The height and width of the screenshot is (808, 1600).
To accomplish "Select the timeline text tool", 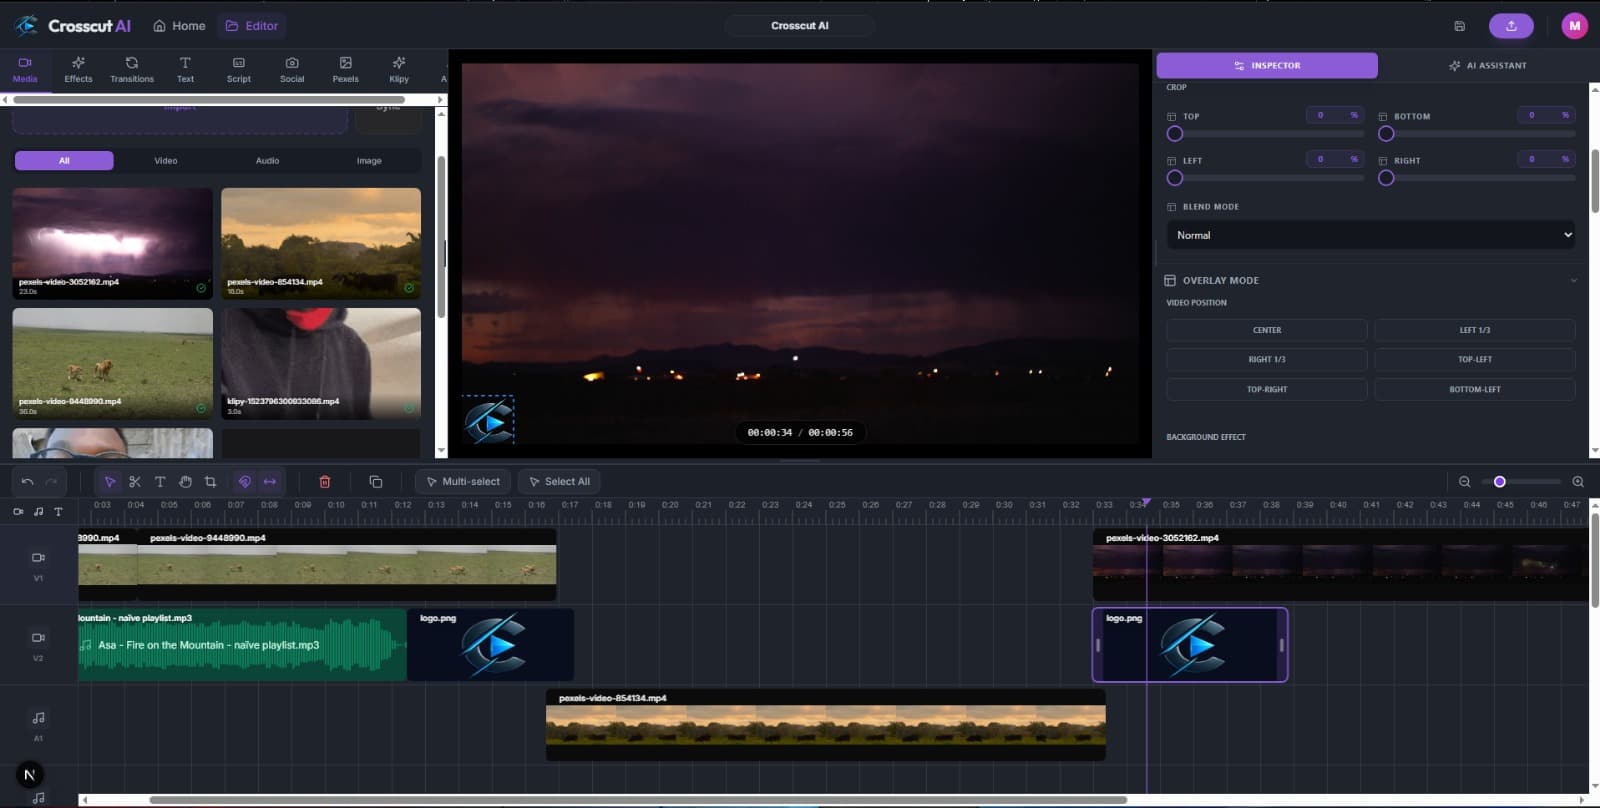I will pos(160,482).
